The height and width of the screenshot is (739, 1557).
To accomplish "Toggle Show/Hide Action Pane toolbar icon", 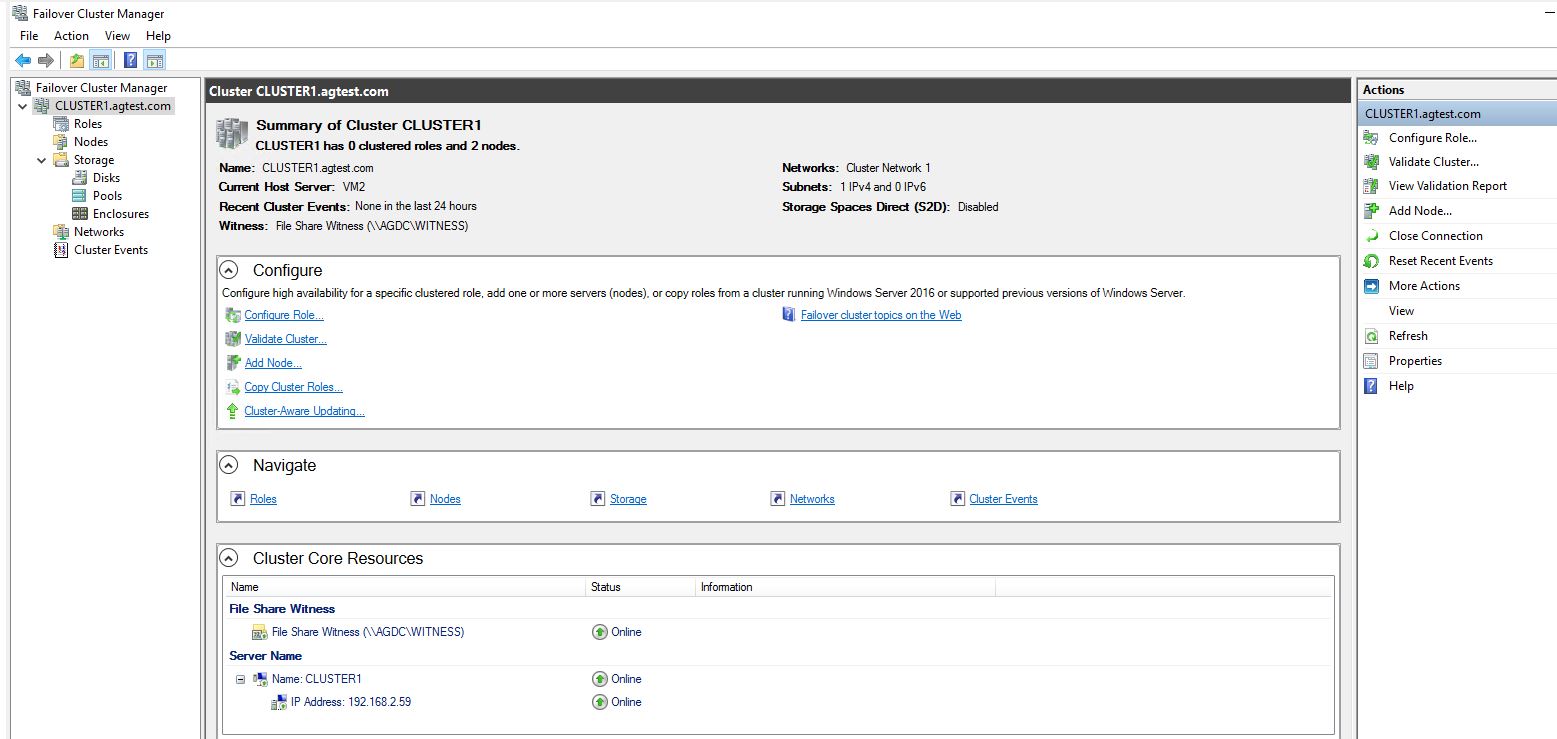I will coord(154,60).
